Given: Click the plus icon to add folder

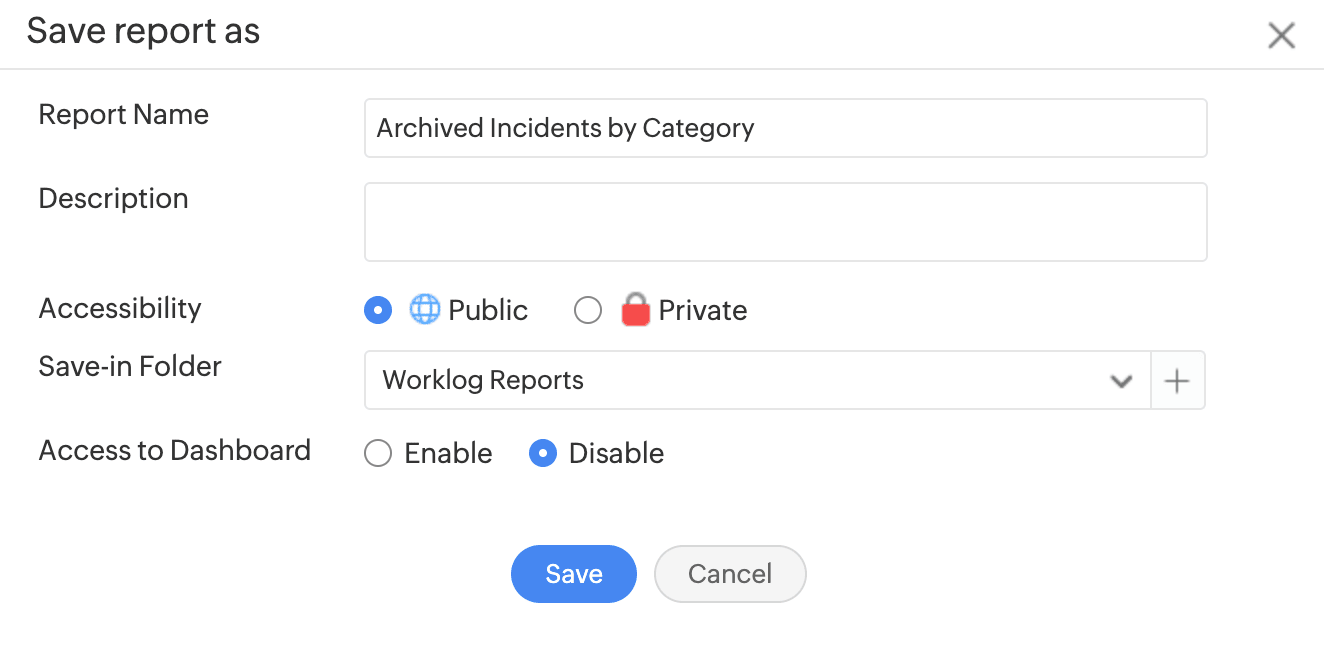Looking at the screenshot, I should (x=1178, y=381).
